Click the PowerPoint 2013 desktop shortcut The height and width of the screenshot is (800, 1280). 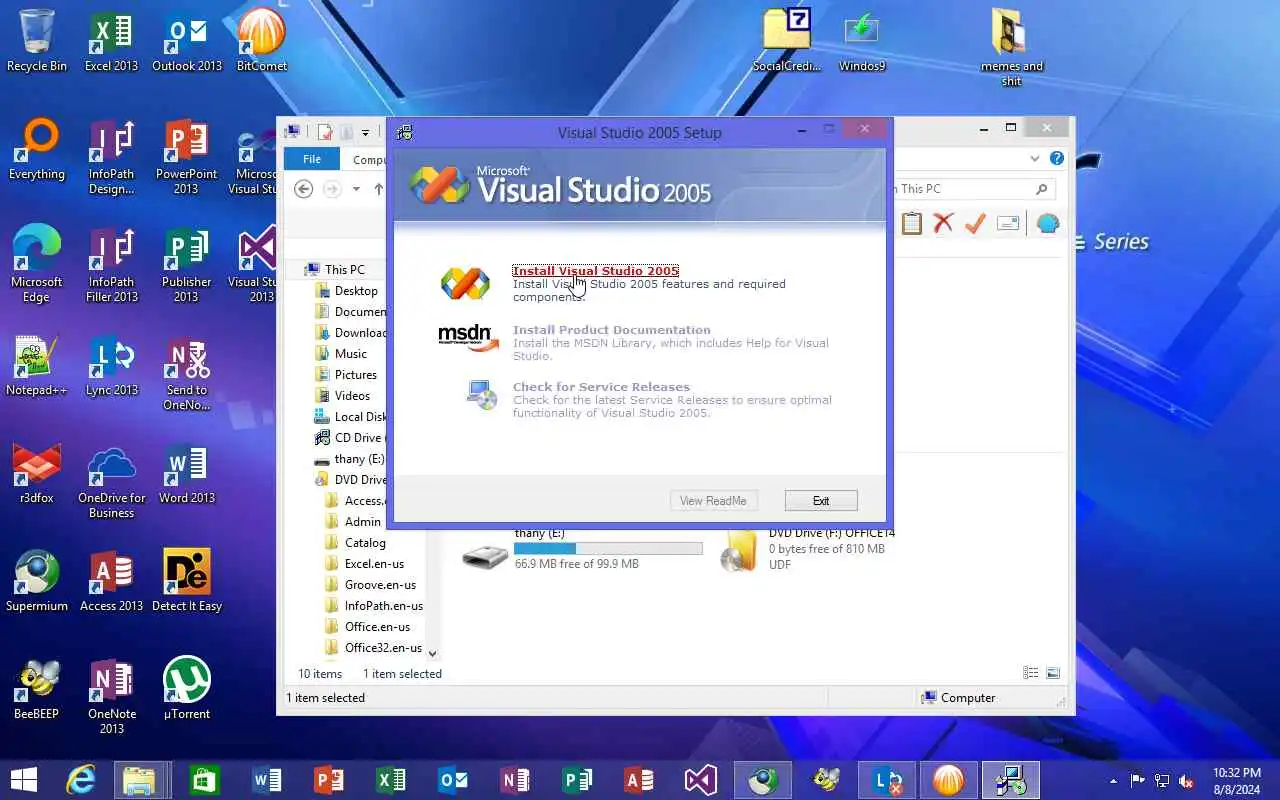pos(187,157)
